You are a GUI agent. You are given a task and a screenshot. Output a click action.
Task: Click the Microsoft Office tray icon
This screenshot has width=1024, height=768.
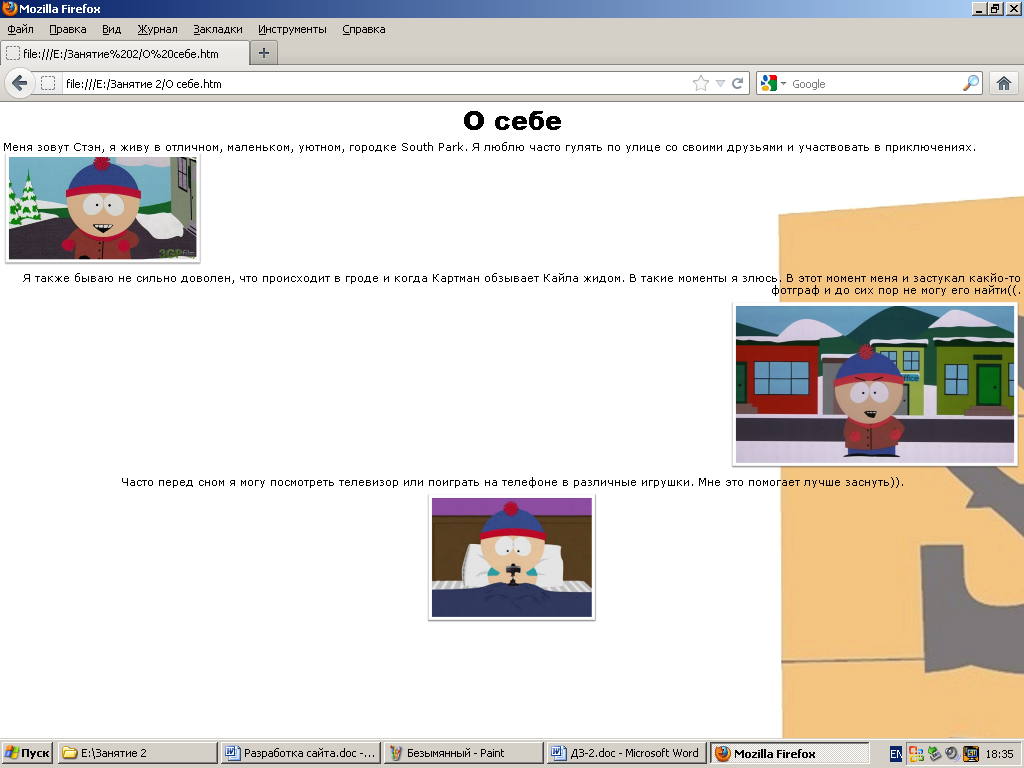[916, 754]
